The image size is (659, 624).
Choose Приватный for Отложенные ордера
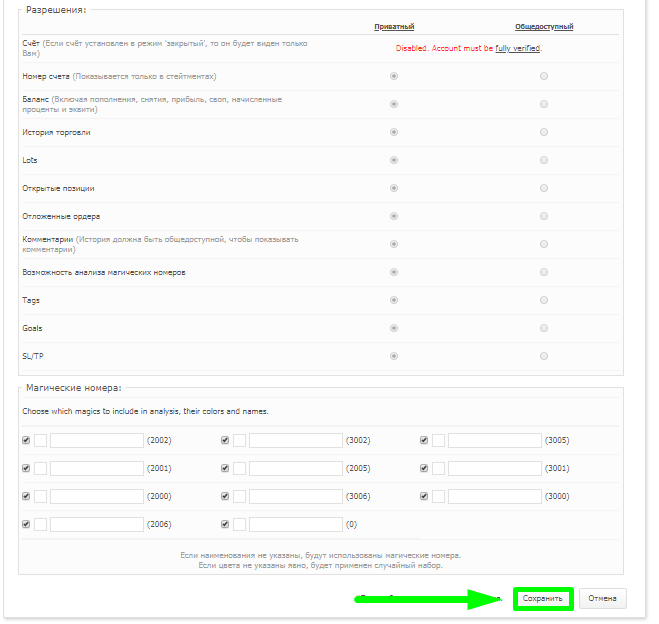point(393,216)
